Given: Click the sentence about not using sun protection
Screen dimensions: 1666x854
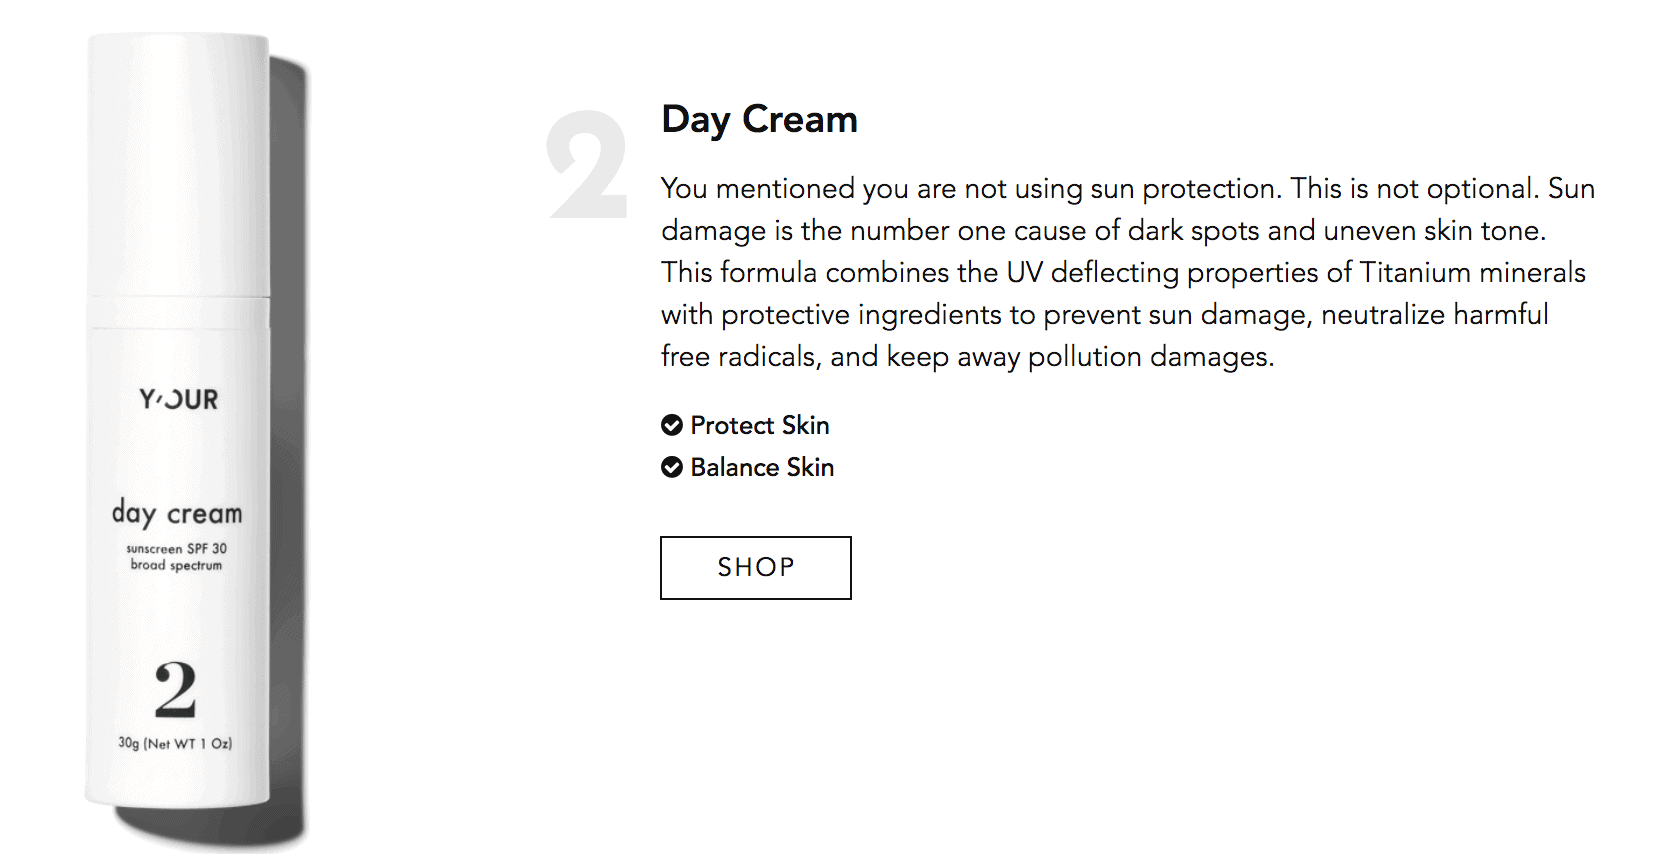Looking at the screenshot, I should [x=971, y=189].
